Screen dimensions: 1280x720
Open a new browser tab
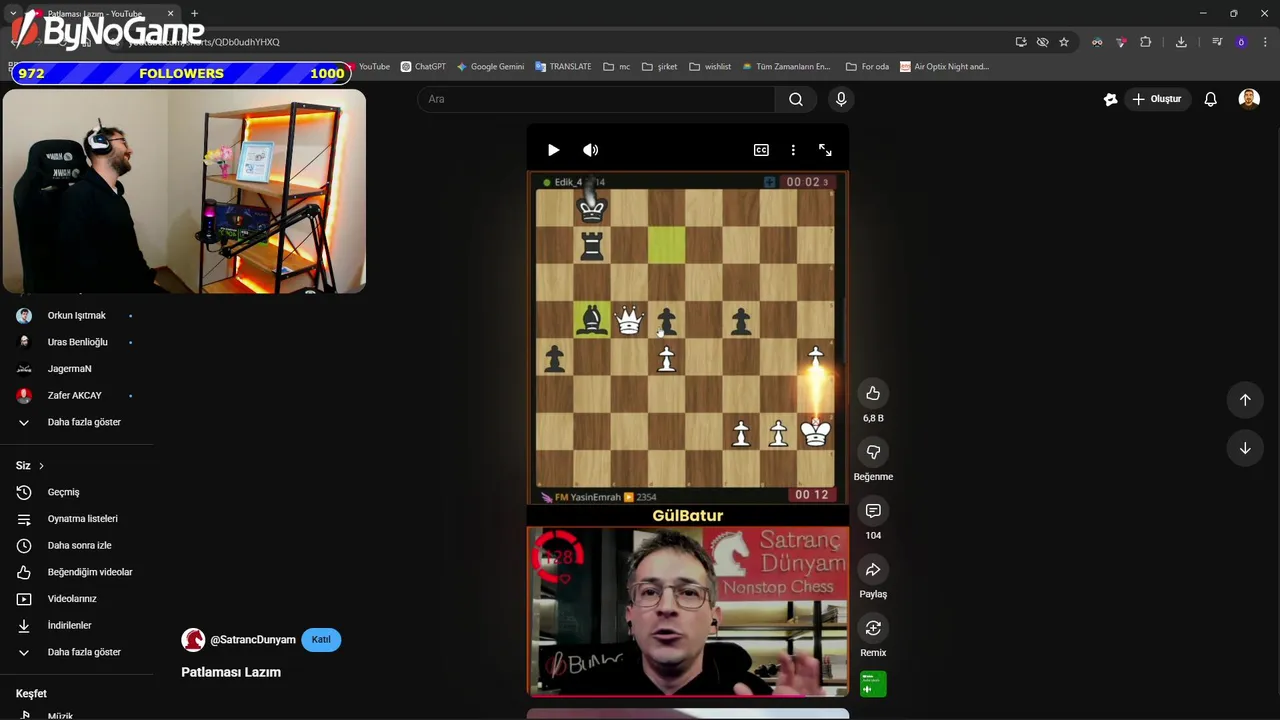194,14
